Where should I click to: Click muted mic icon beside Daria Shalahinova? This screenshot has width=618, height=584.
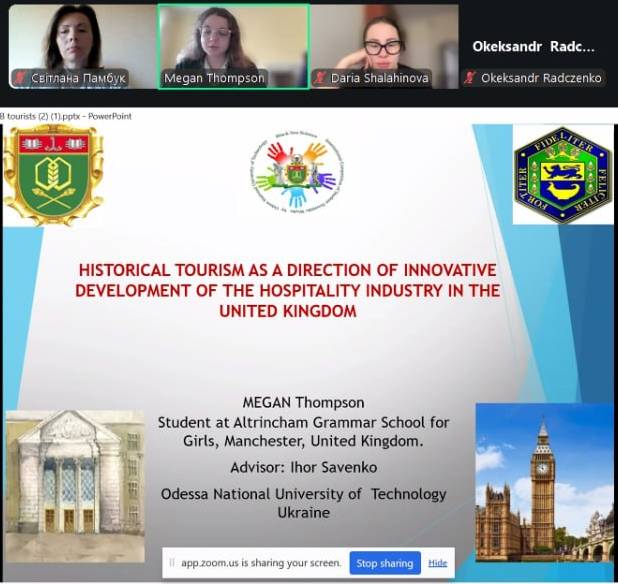pyautogui.click(x=321, y=78)
